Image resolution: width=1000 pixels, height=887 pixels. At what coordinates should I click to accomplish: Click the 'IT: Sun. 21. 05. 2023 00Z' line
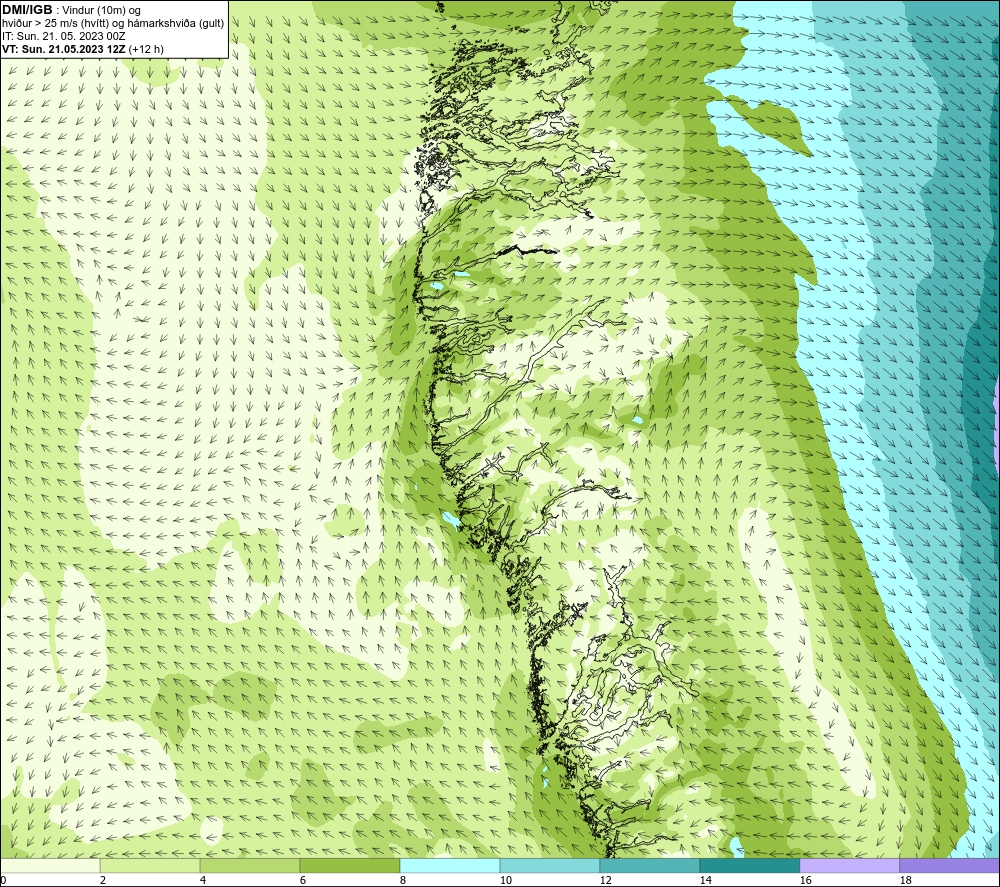click(64, 36)
